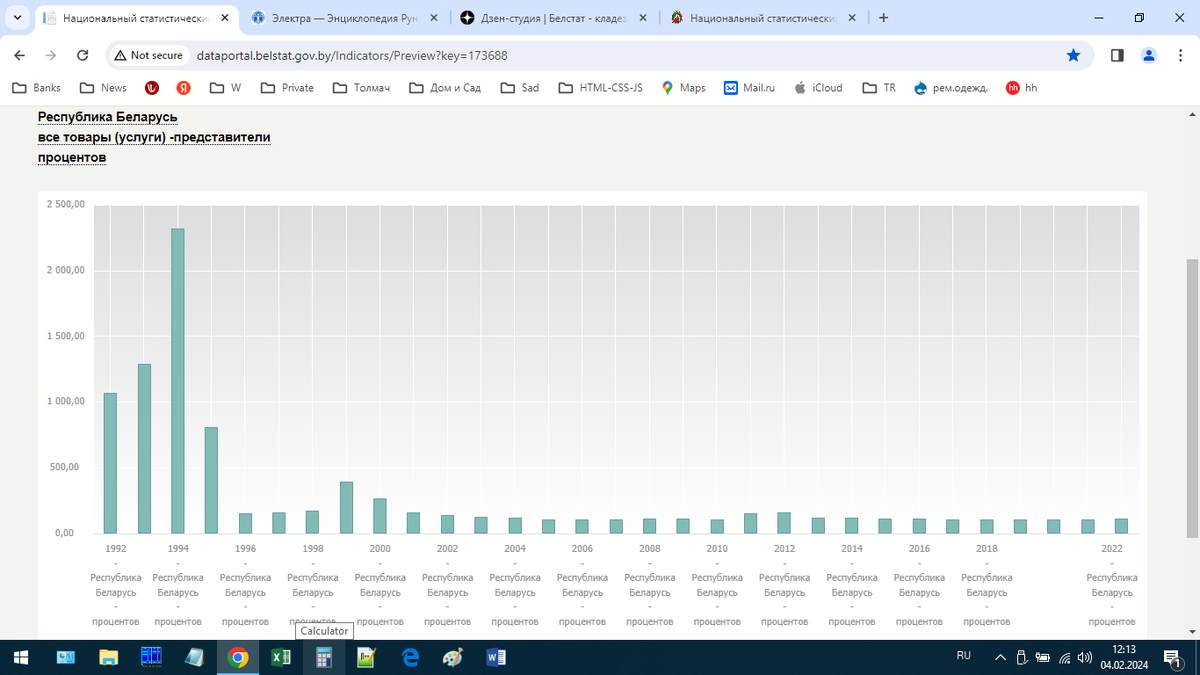Open the W bookmark folder
This screenshot has width=1200, height=675.
coord(226,88)
